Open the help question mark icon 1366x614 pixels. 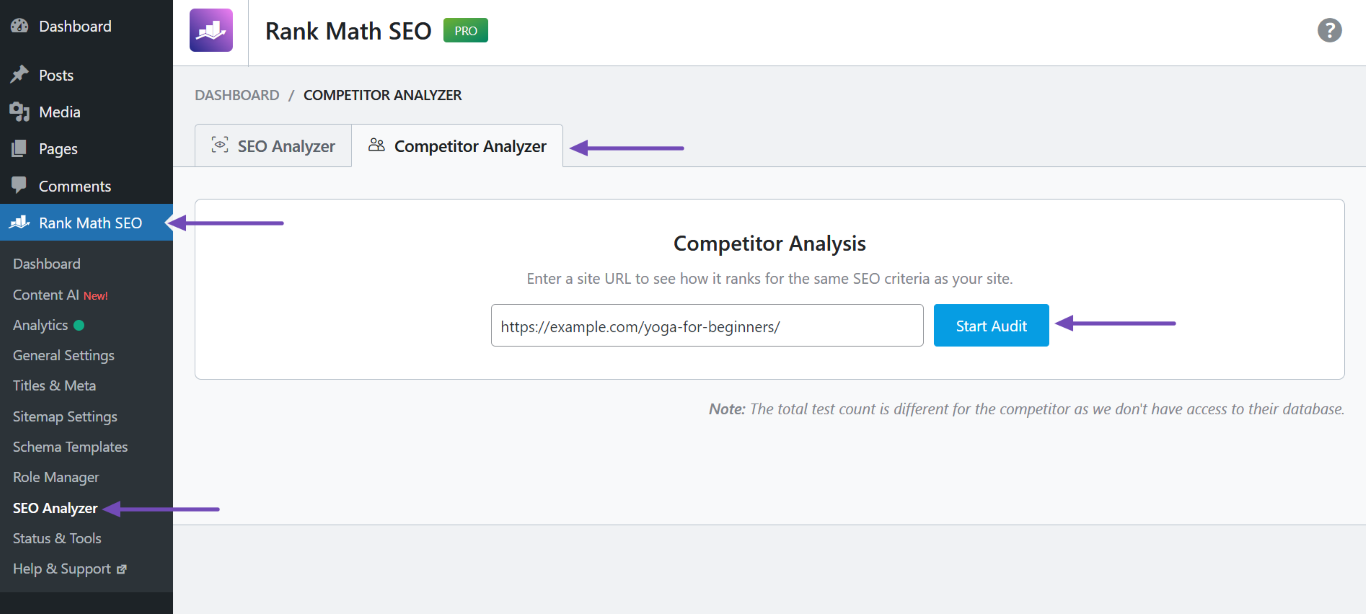[1329, 30]
